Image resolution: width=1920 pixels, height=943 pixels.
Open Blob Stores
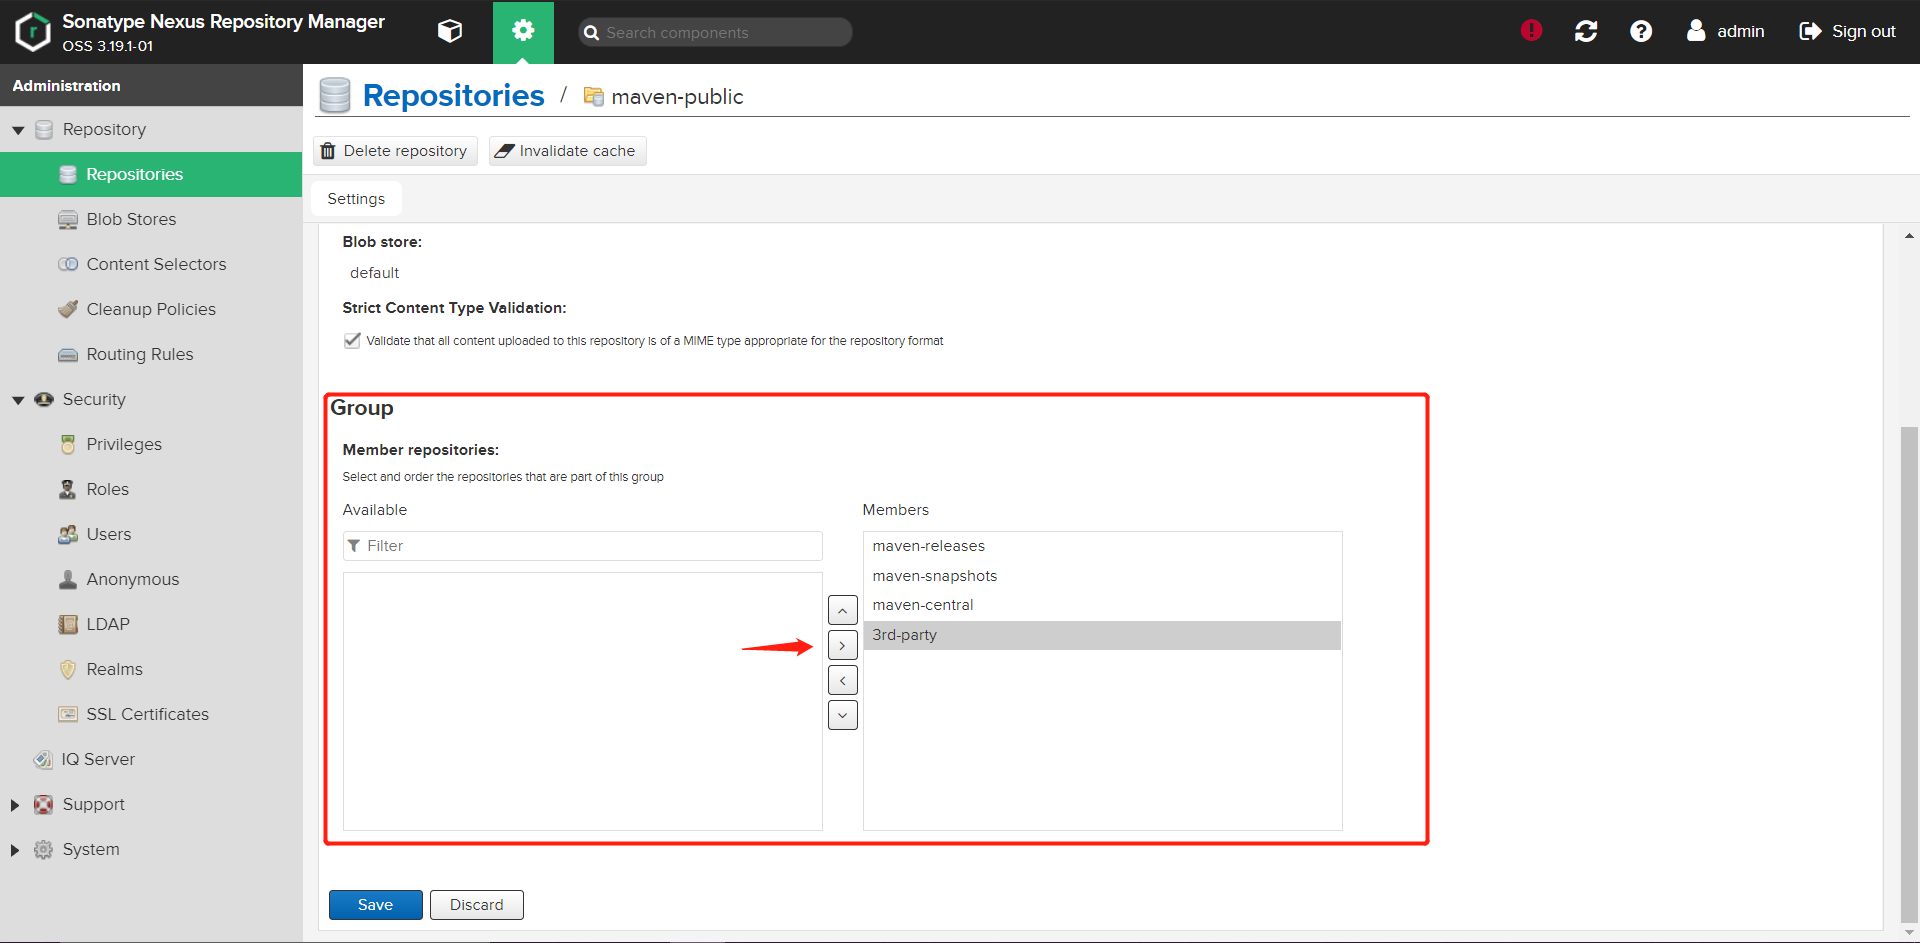[151, 219]
